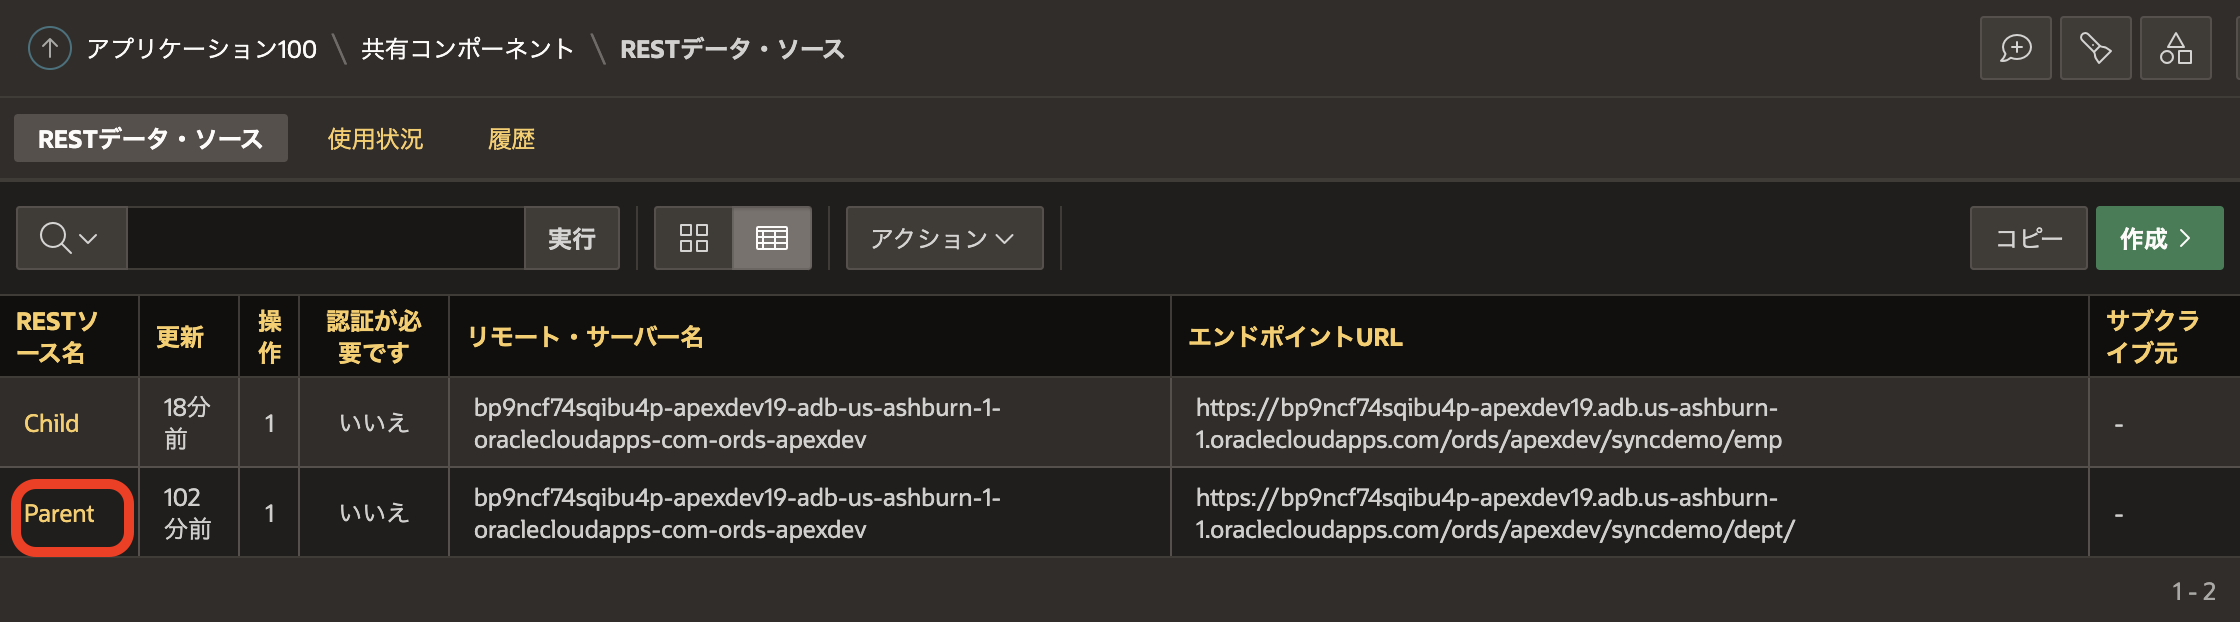The width and height of the screenshot is (2240, 622).
Task: Open the Parent REST source link
Action: [x=59, y=514]
